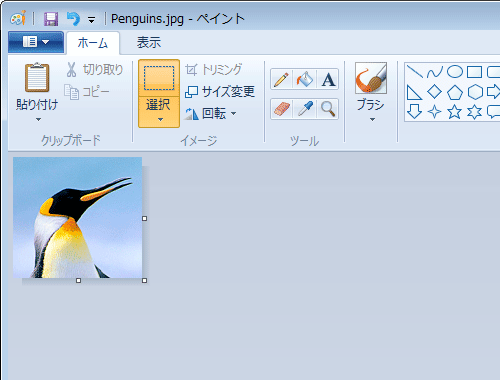500x380 pixels.
Task: Select the Magnifier tool
Action: pos(328,109)
